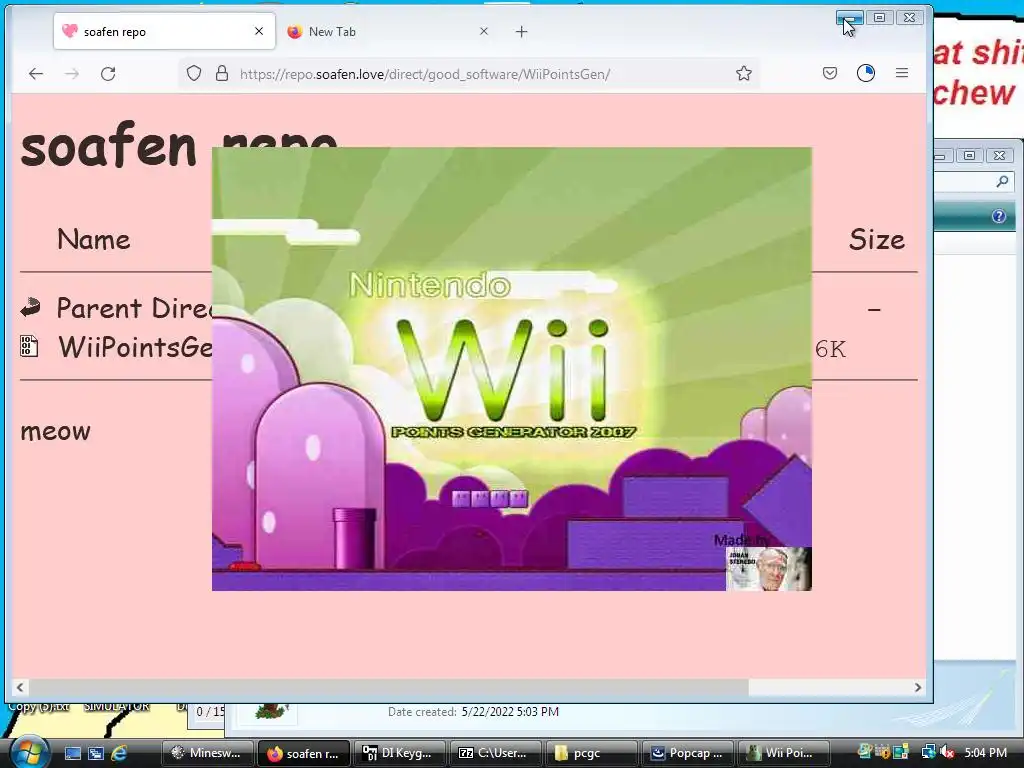Click the muted volume tray icon

tap(947, 753)
